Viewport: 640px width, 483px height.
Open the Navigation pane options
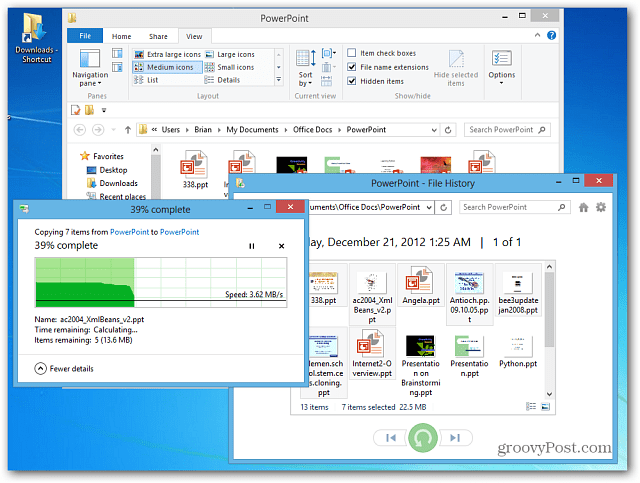[90, 68]
